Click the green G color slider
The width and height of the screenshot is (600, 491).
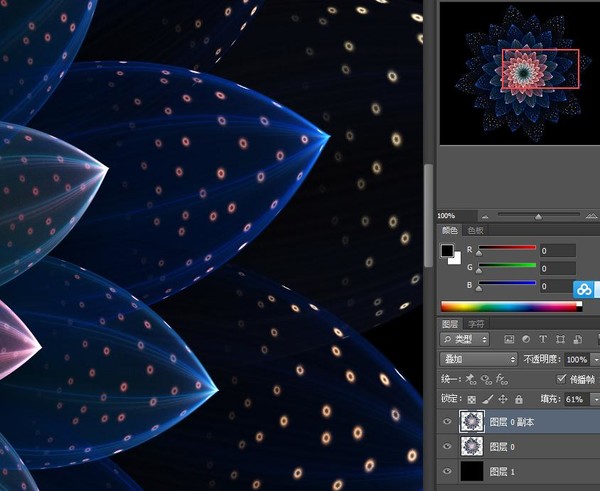click(x=507, y=265)
